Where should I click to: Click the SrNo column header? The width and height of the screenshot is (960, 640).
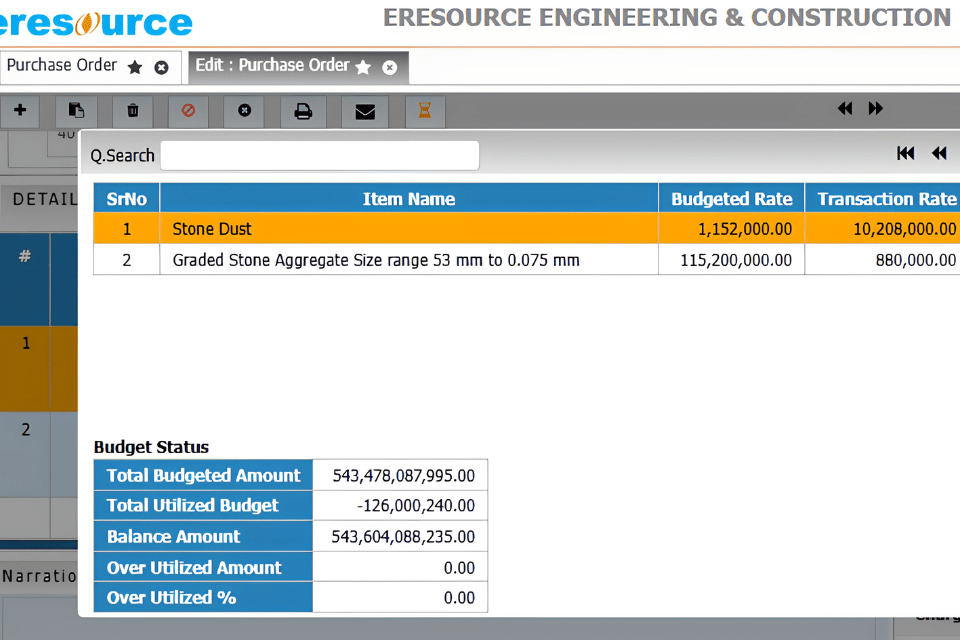(x=127, y=198)
